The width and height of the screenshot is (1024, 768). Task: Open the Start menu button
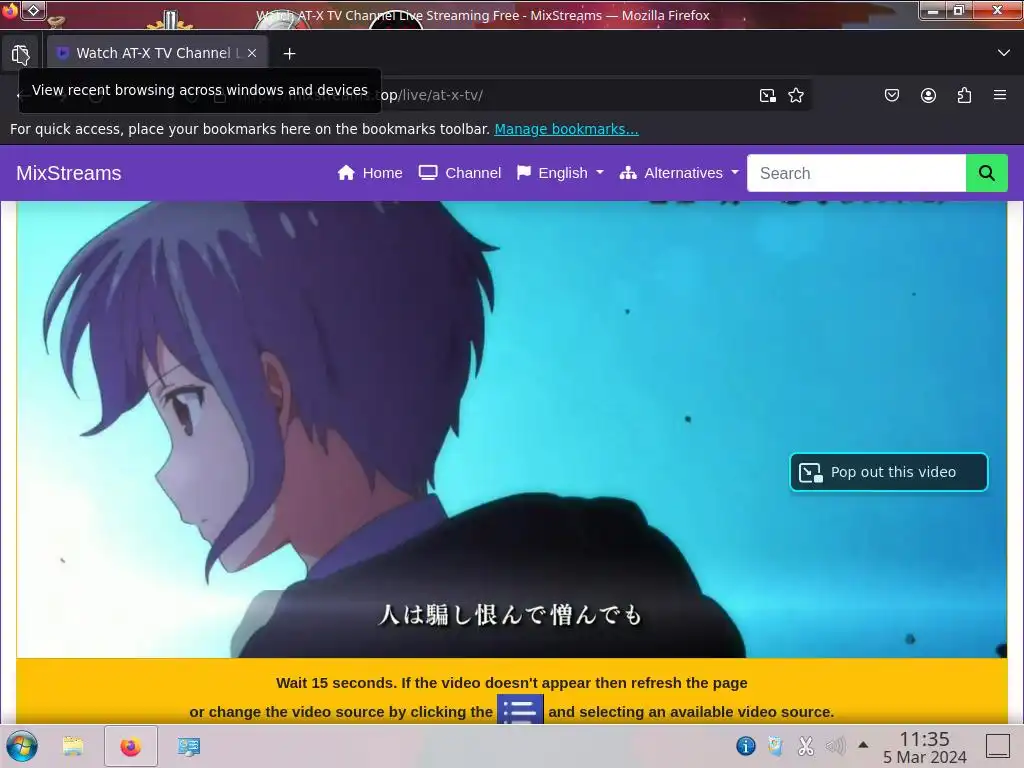pos(22,746)
